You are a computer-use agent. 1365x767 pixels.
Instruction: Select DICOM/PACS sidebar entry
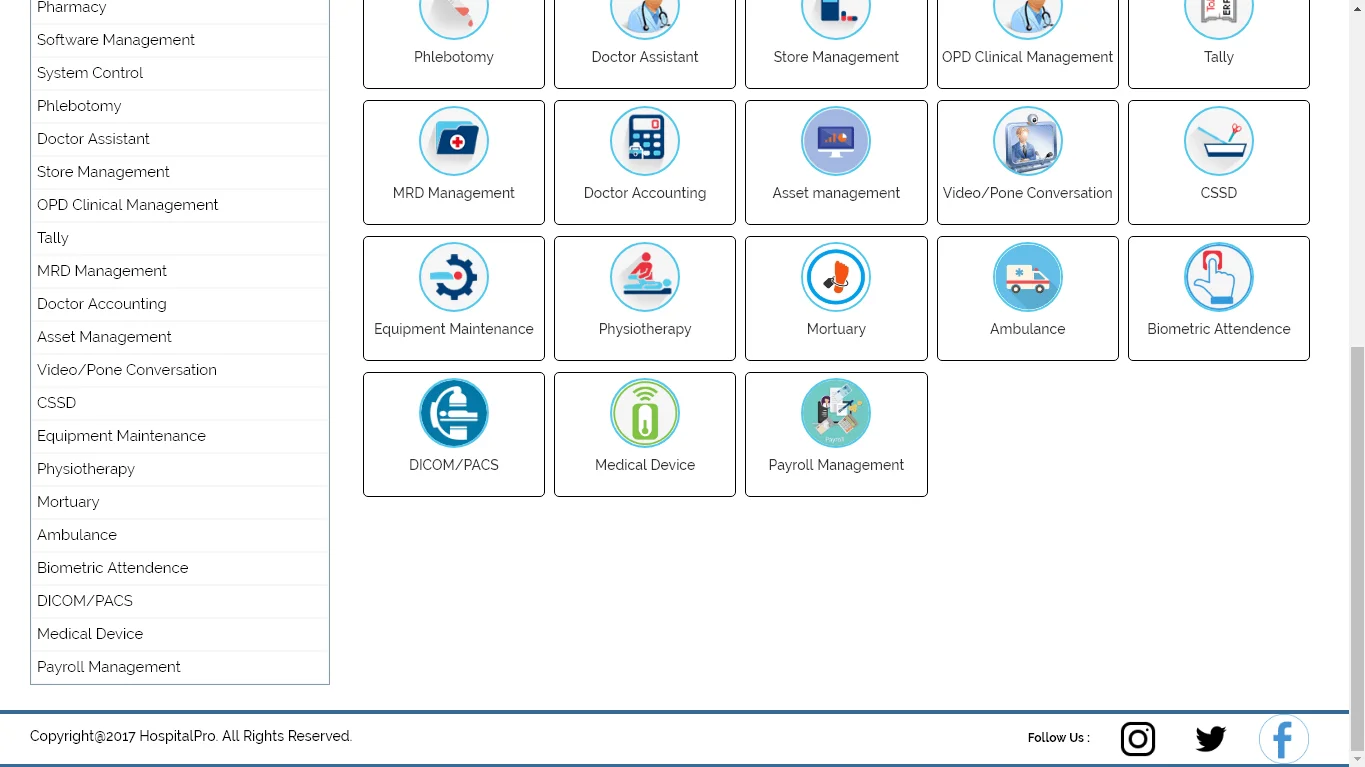[180, 601]
